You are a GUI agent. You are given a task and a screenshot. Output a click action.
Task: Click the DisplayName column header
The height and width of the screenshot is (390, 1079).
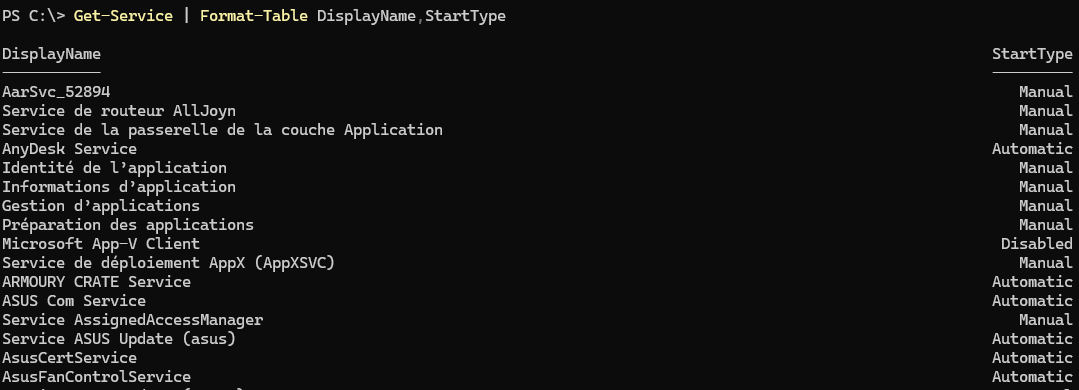tap(52, 54)
